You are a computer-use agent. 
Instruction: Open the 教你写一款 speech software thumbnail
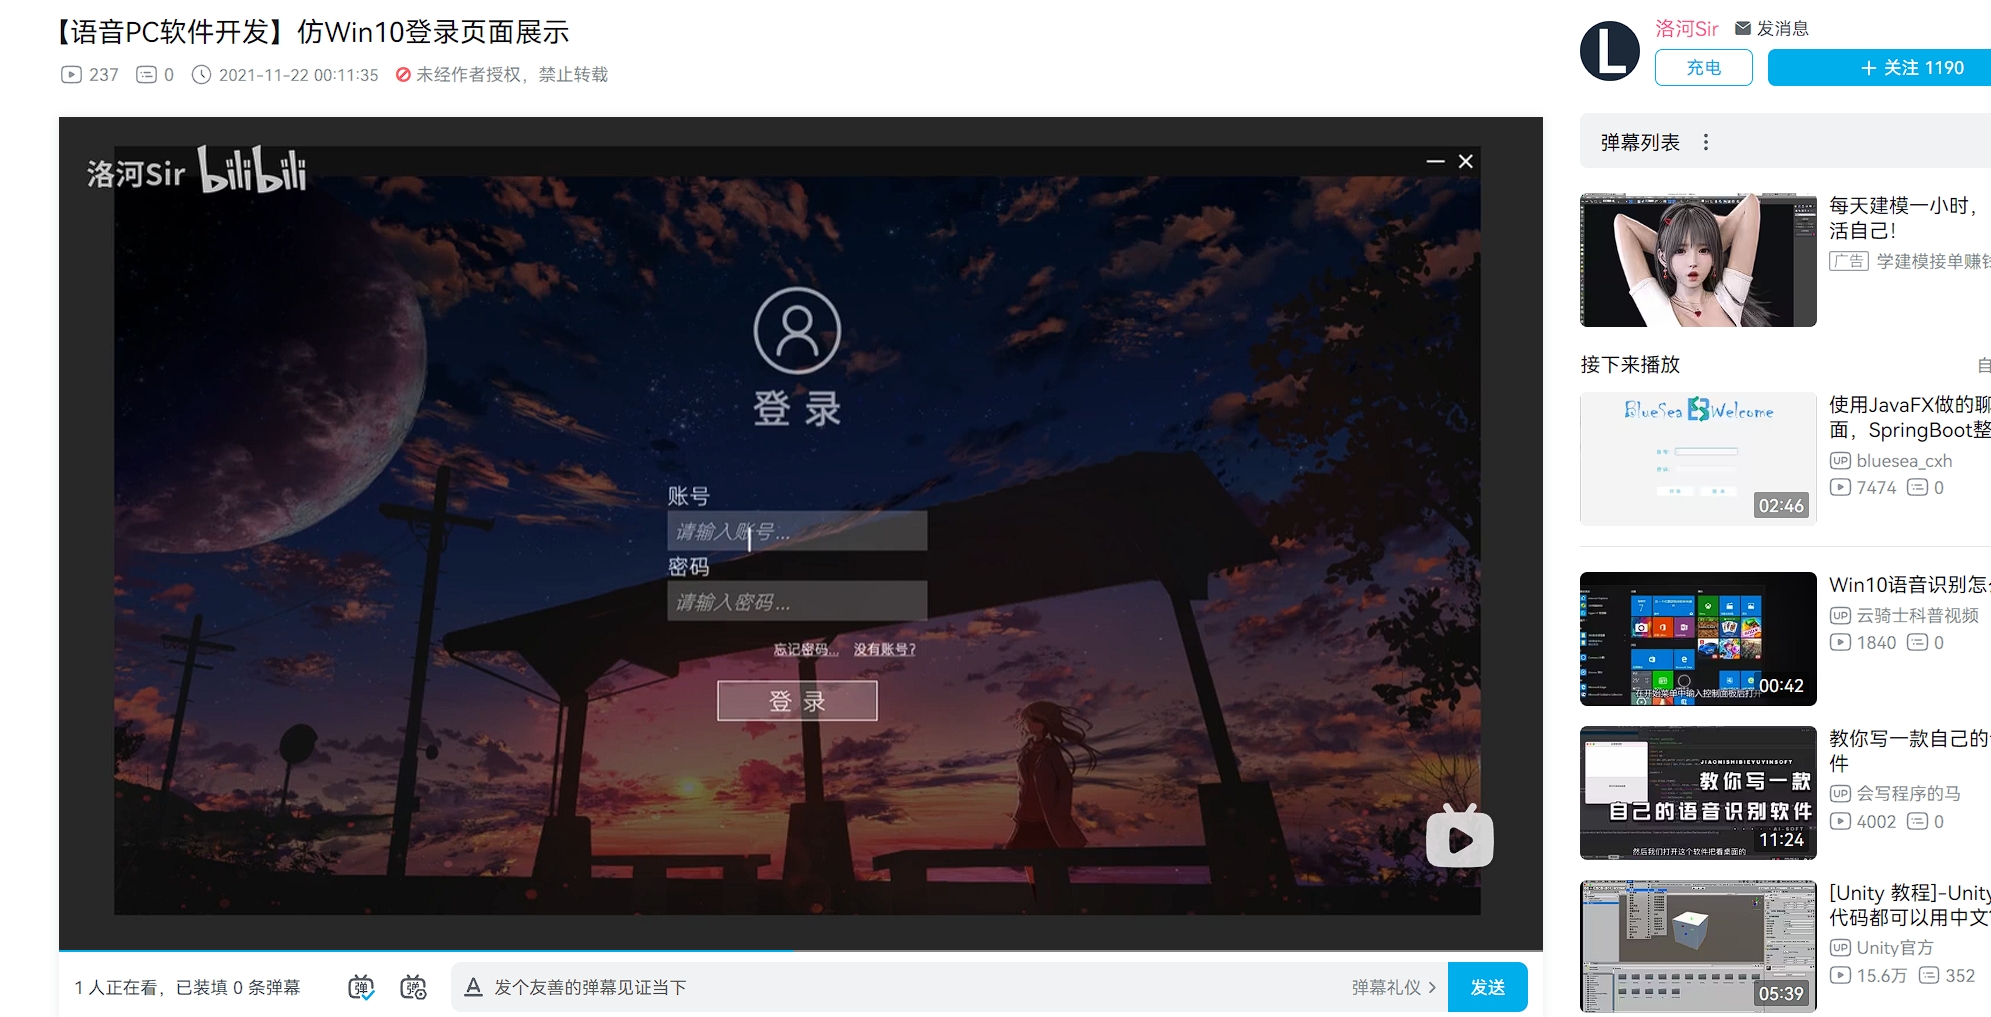point(1698,793)
